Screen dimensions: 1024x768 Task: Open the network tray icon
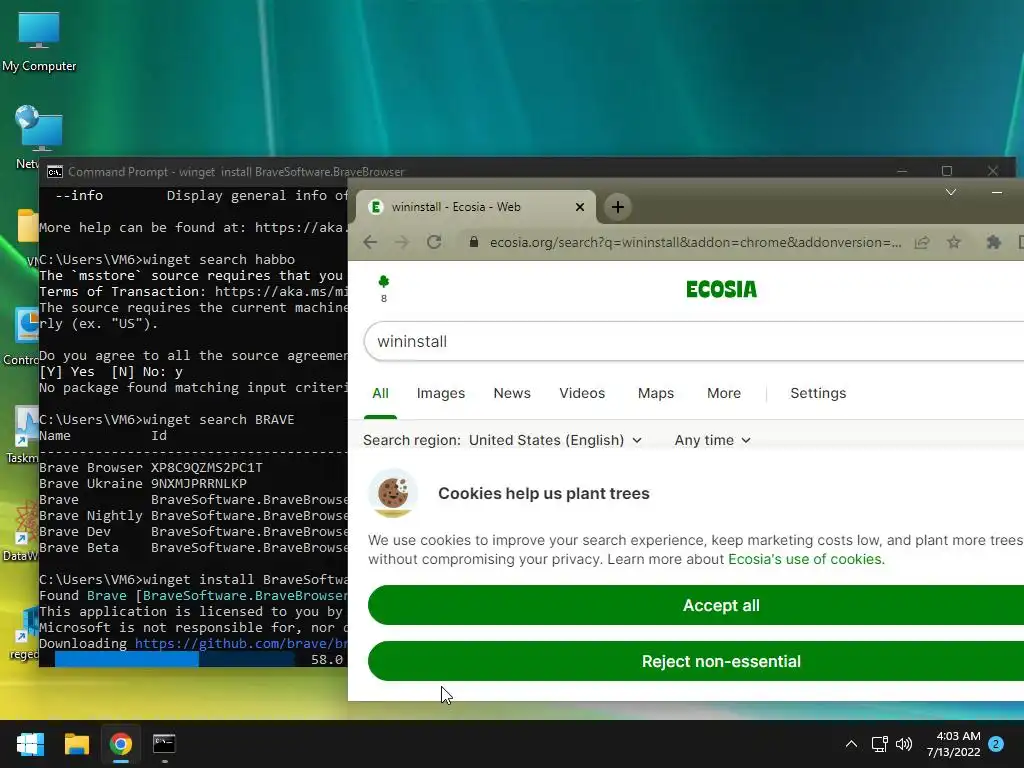(879, 744)
